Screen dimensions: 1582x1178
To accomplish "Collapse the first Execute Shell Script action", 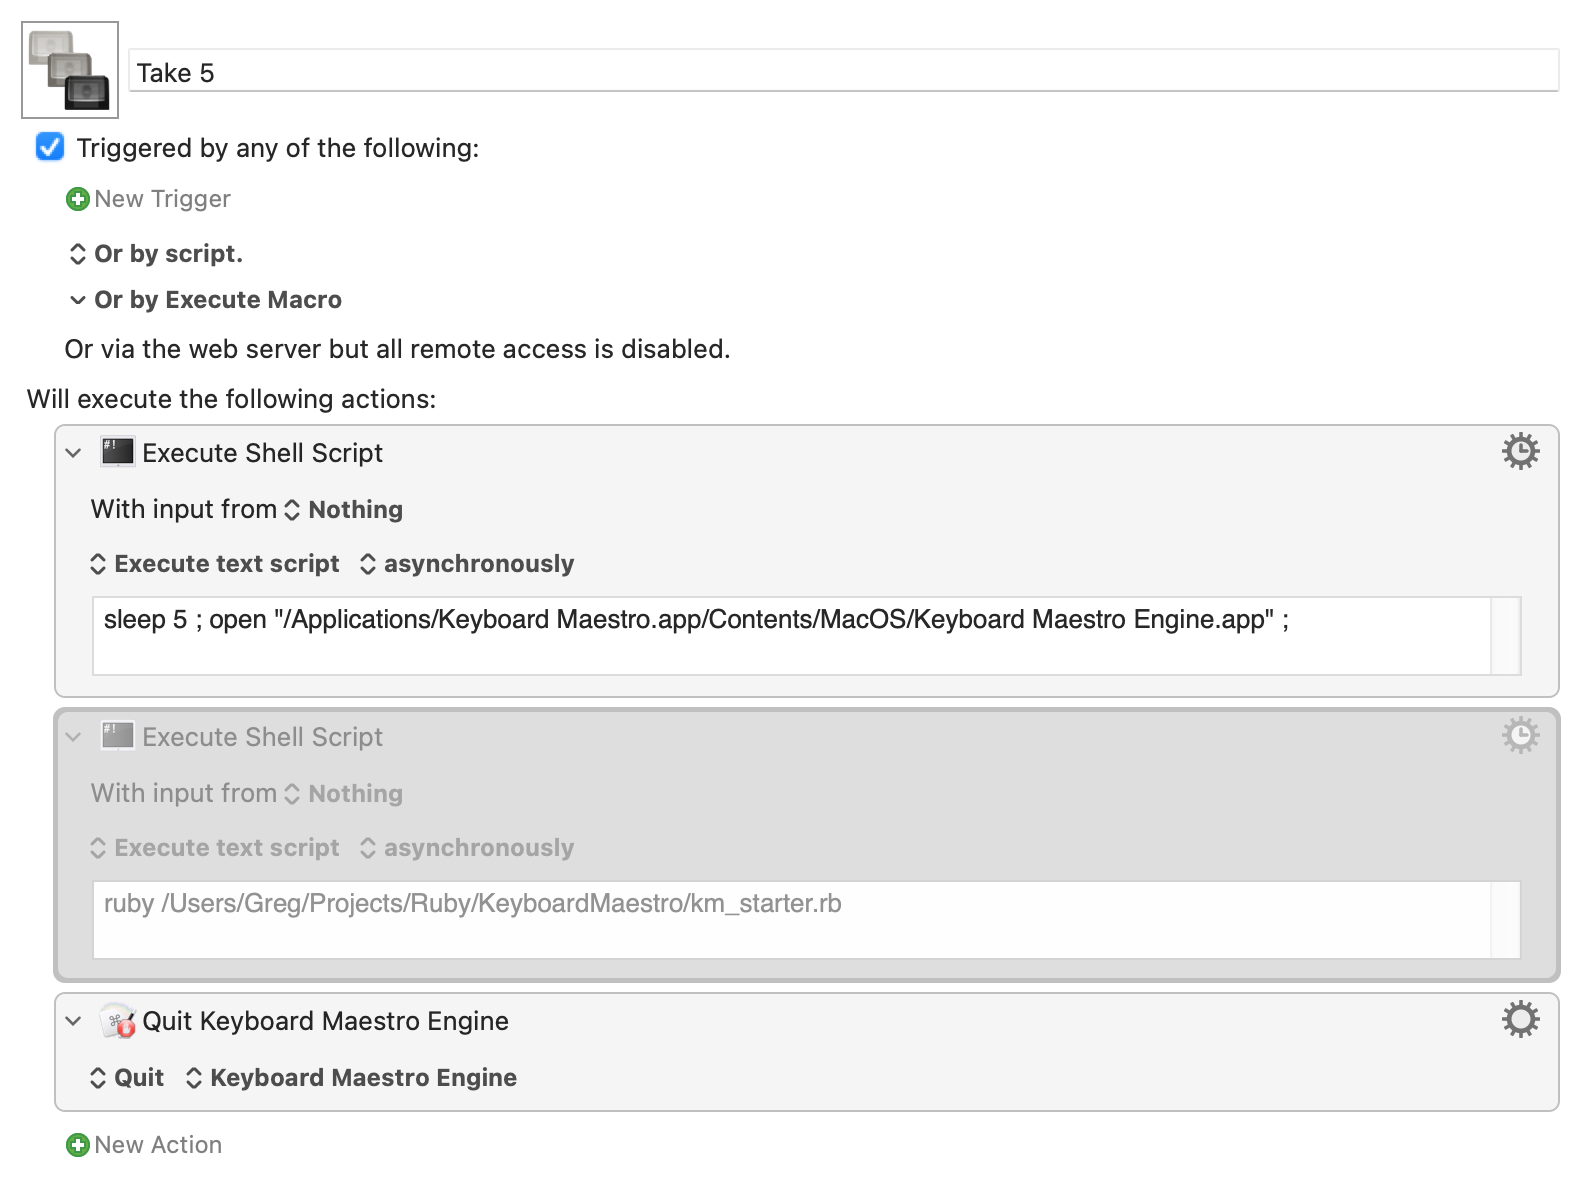I will (x=73, y=453).
